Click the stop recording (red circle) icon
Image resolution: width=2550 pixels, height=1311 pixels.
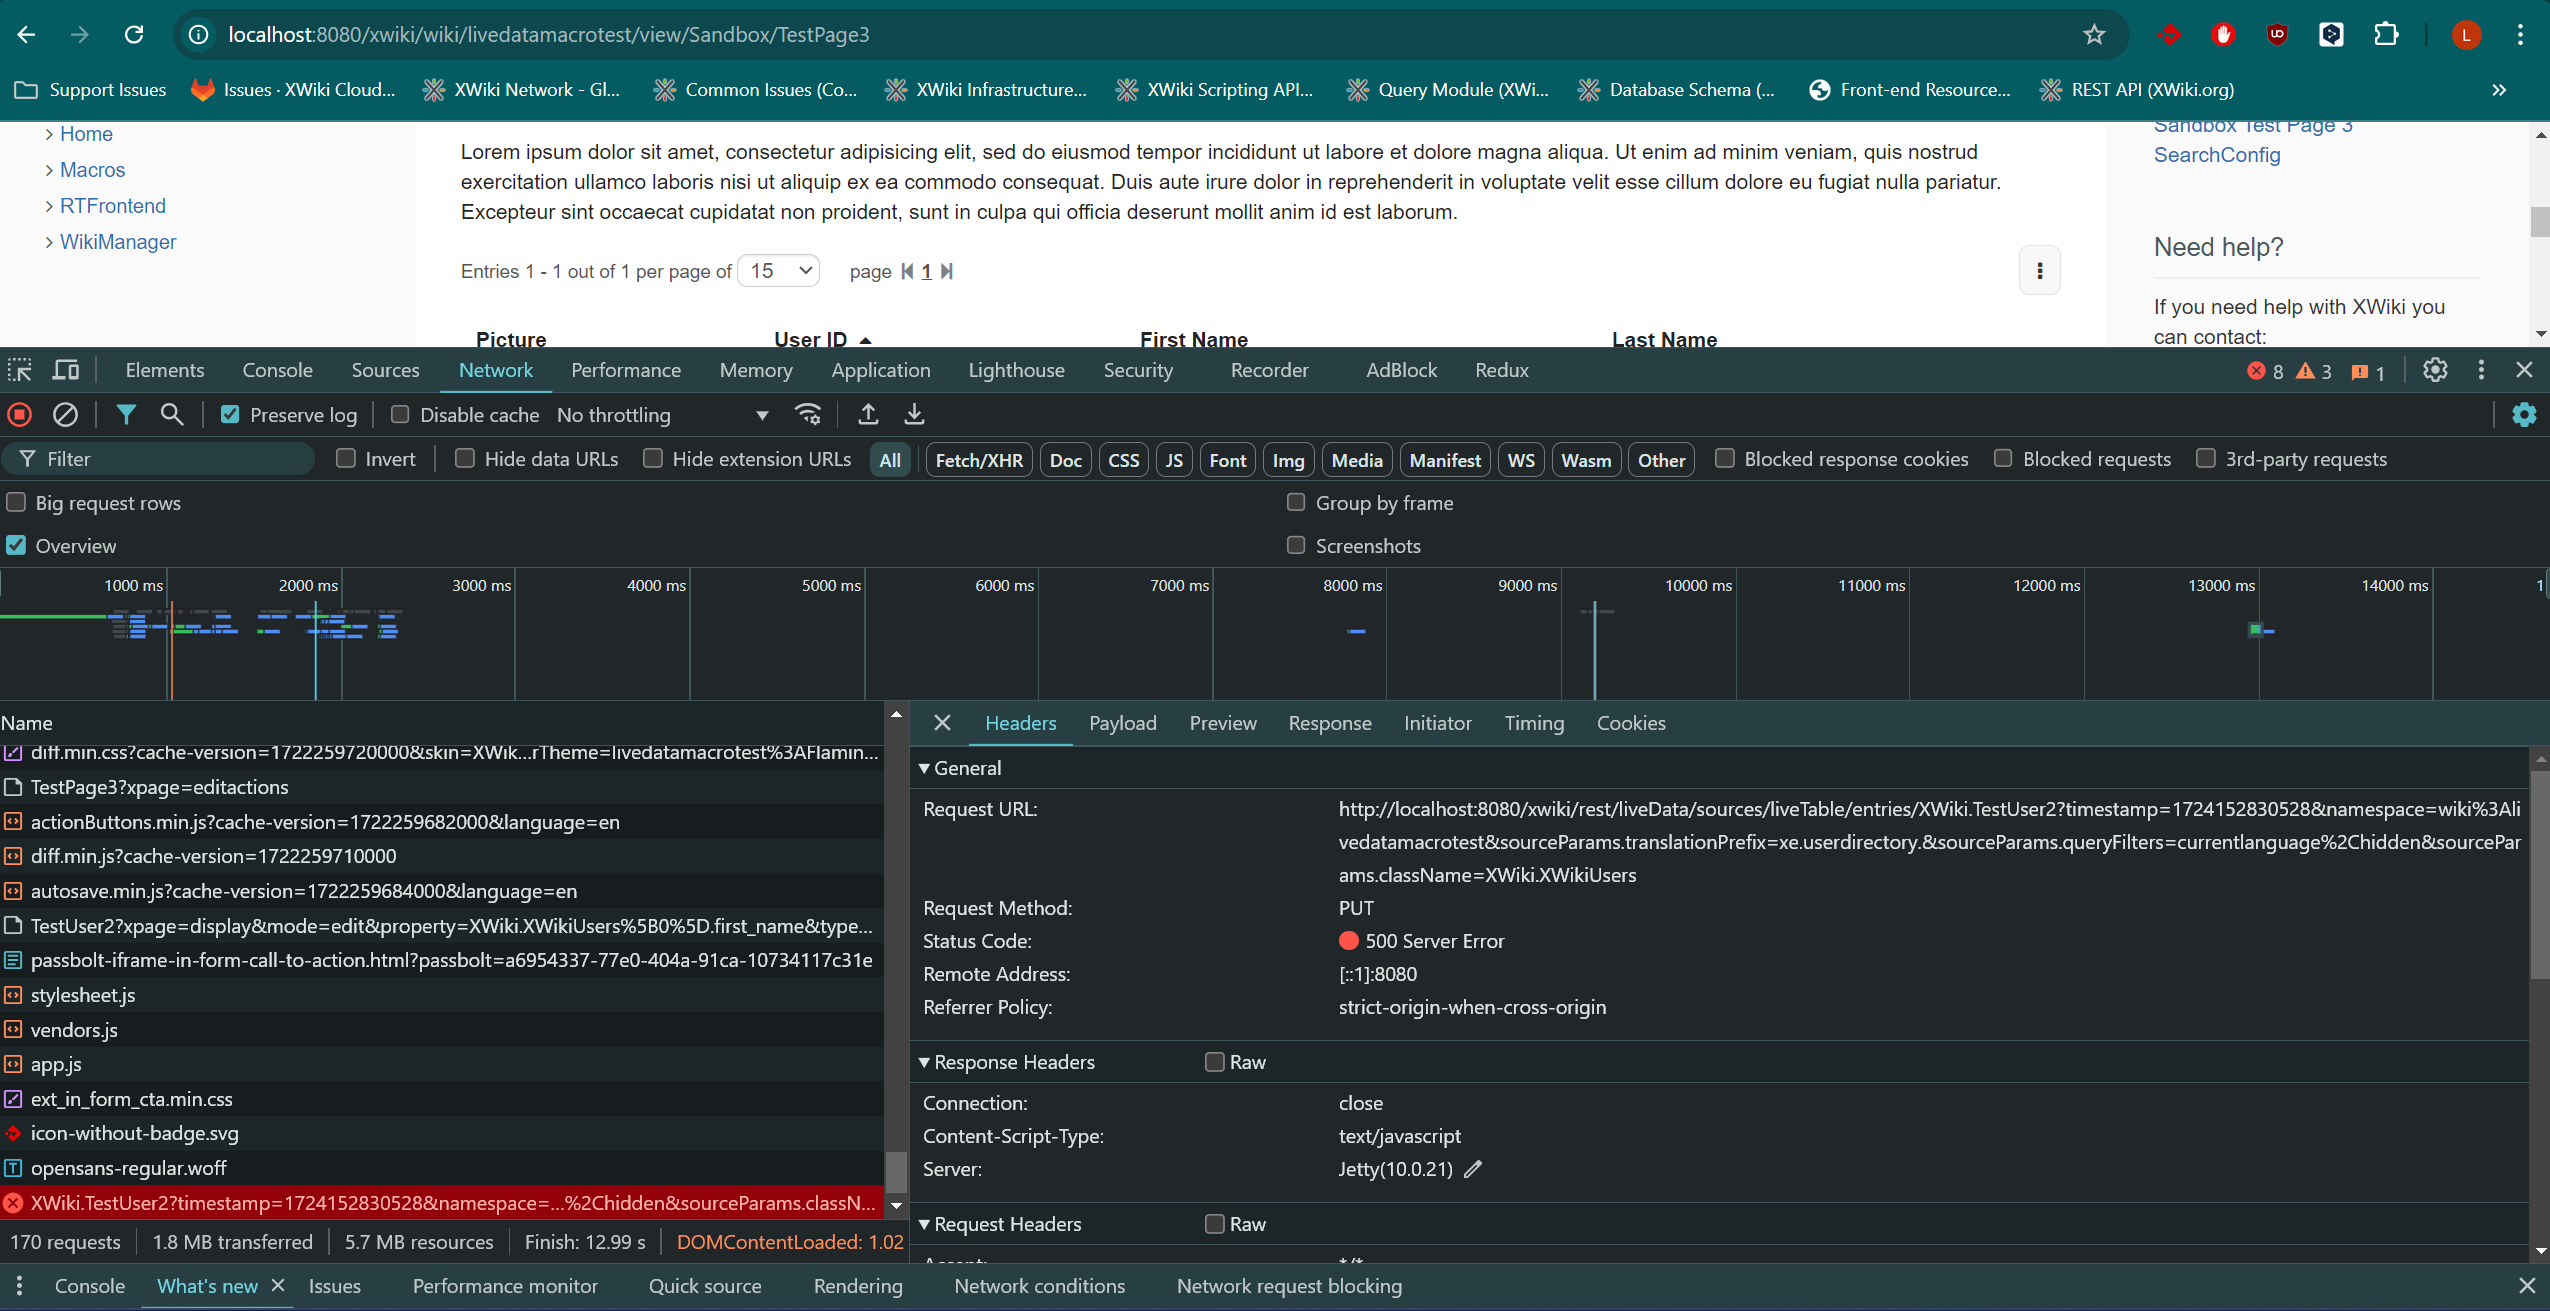(x=20, y=415)
